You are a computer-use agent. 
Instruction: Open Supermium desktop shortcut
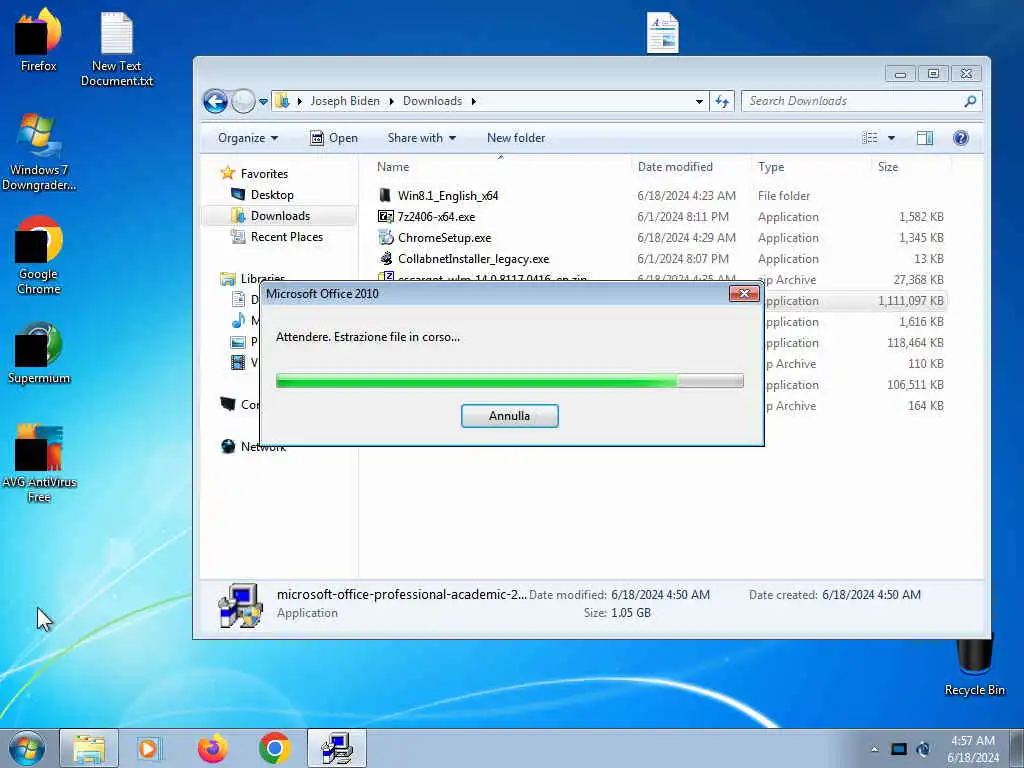pyautogui.click(x=39, y=353)
